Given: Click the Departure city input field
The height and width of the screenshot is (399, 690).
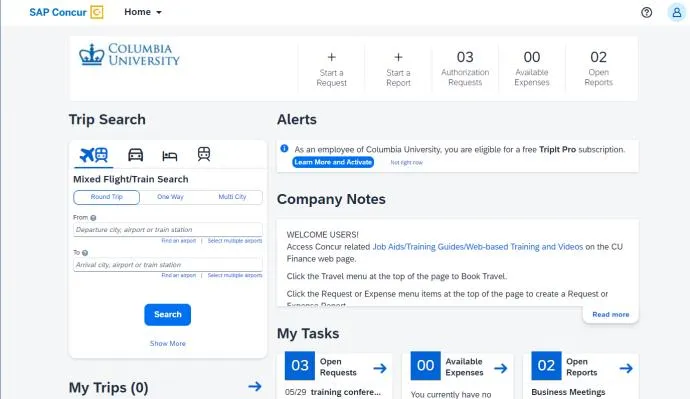Looking at the screenshot, I should [x=168, y=230].
